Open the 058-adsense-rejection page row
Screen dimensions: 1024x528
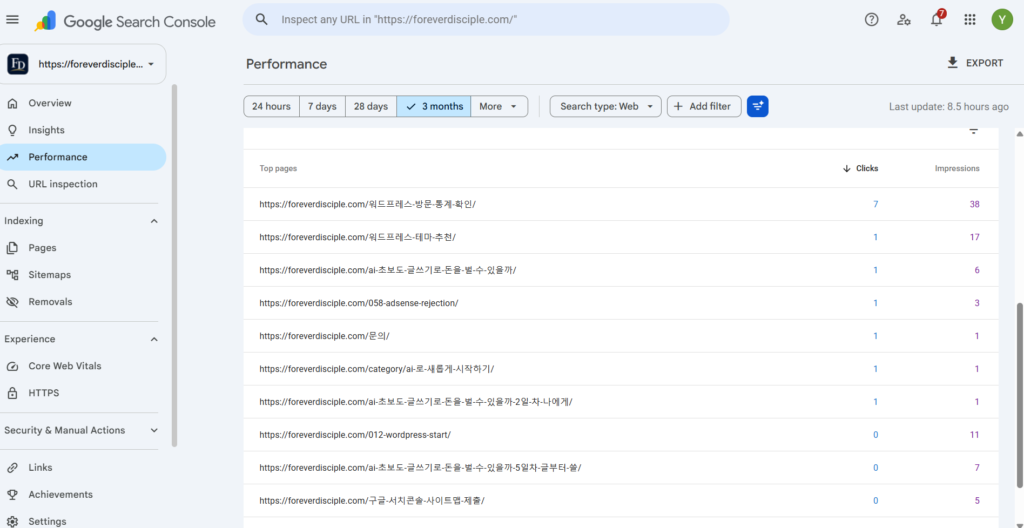pyautogui.click(x=620, y=303)
